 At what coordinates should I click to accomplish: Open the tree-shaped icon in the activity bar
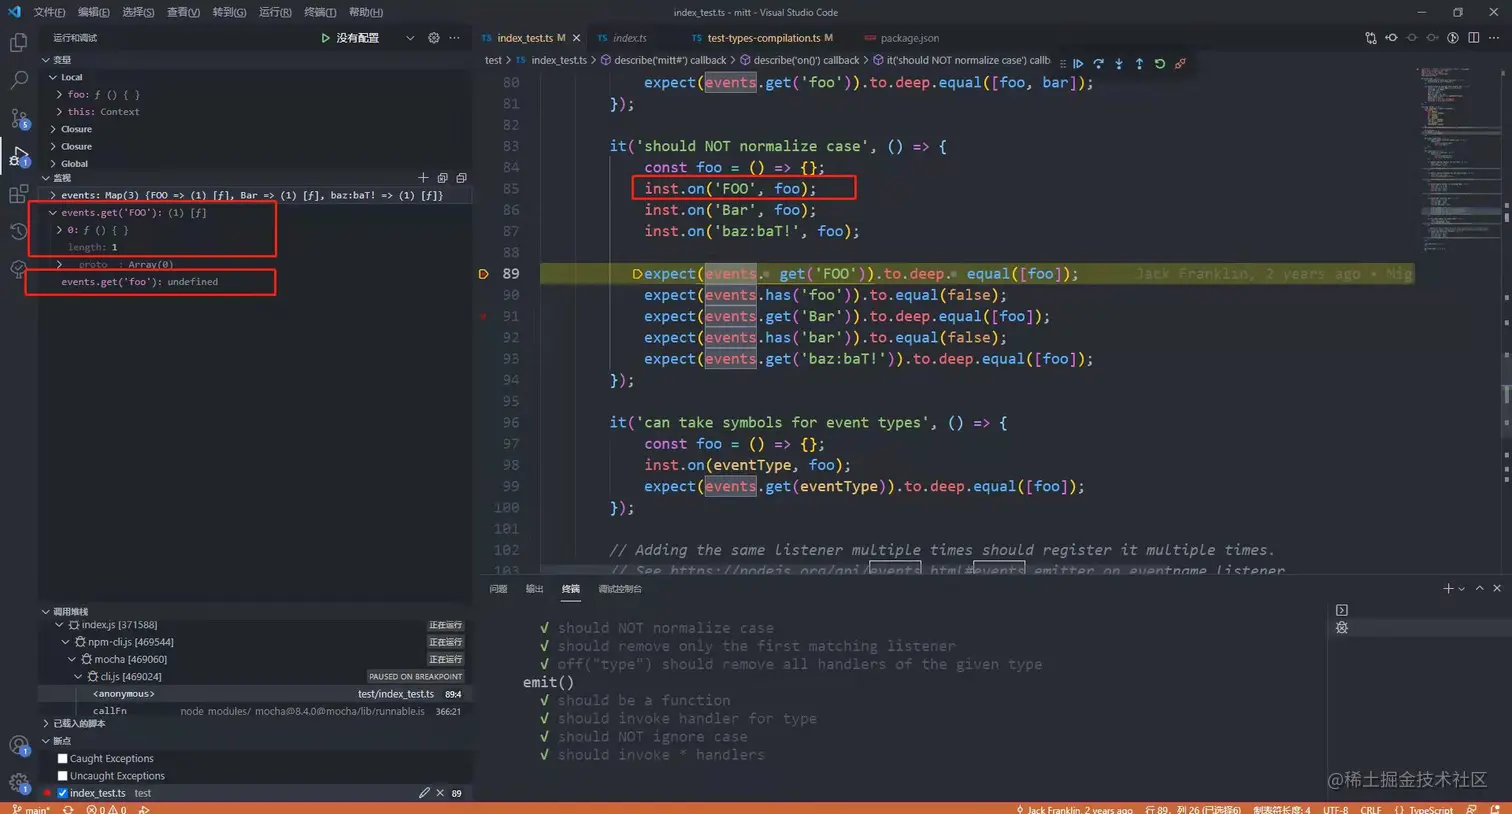click(18, 269)
